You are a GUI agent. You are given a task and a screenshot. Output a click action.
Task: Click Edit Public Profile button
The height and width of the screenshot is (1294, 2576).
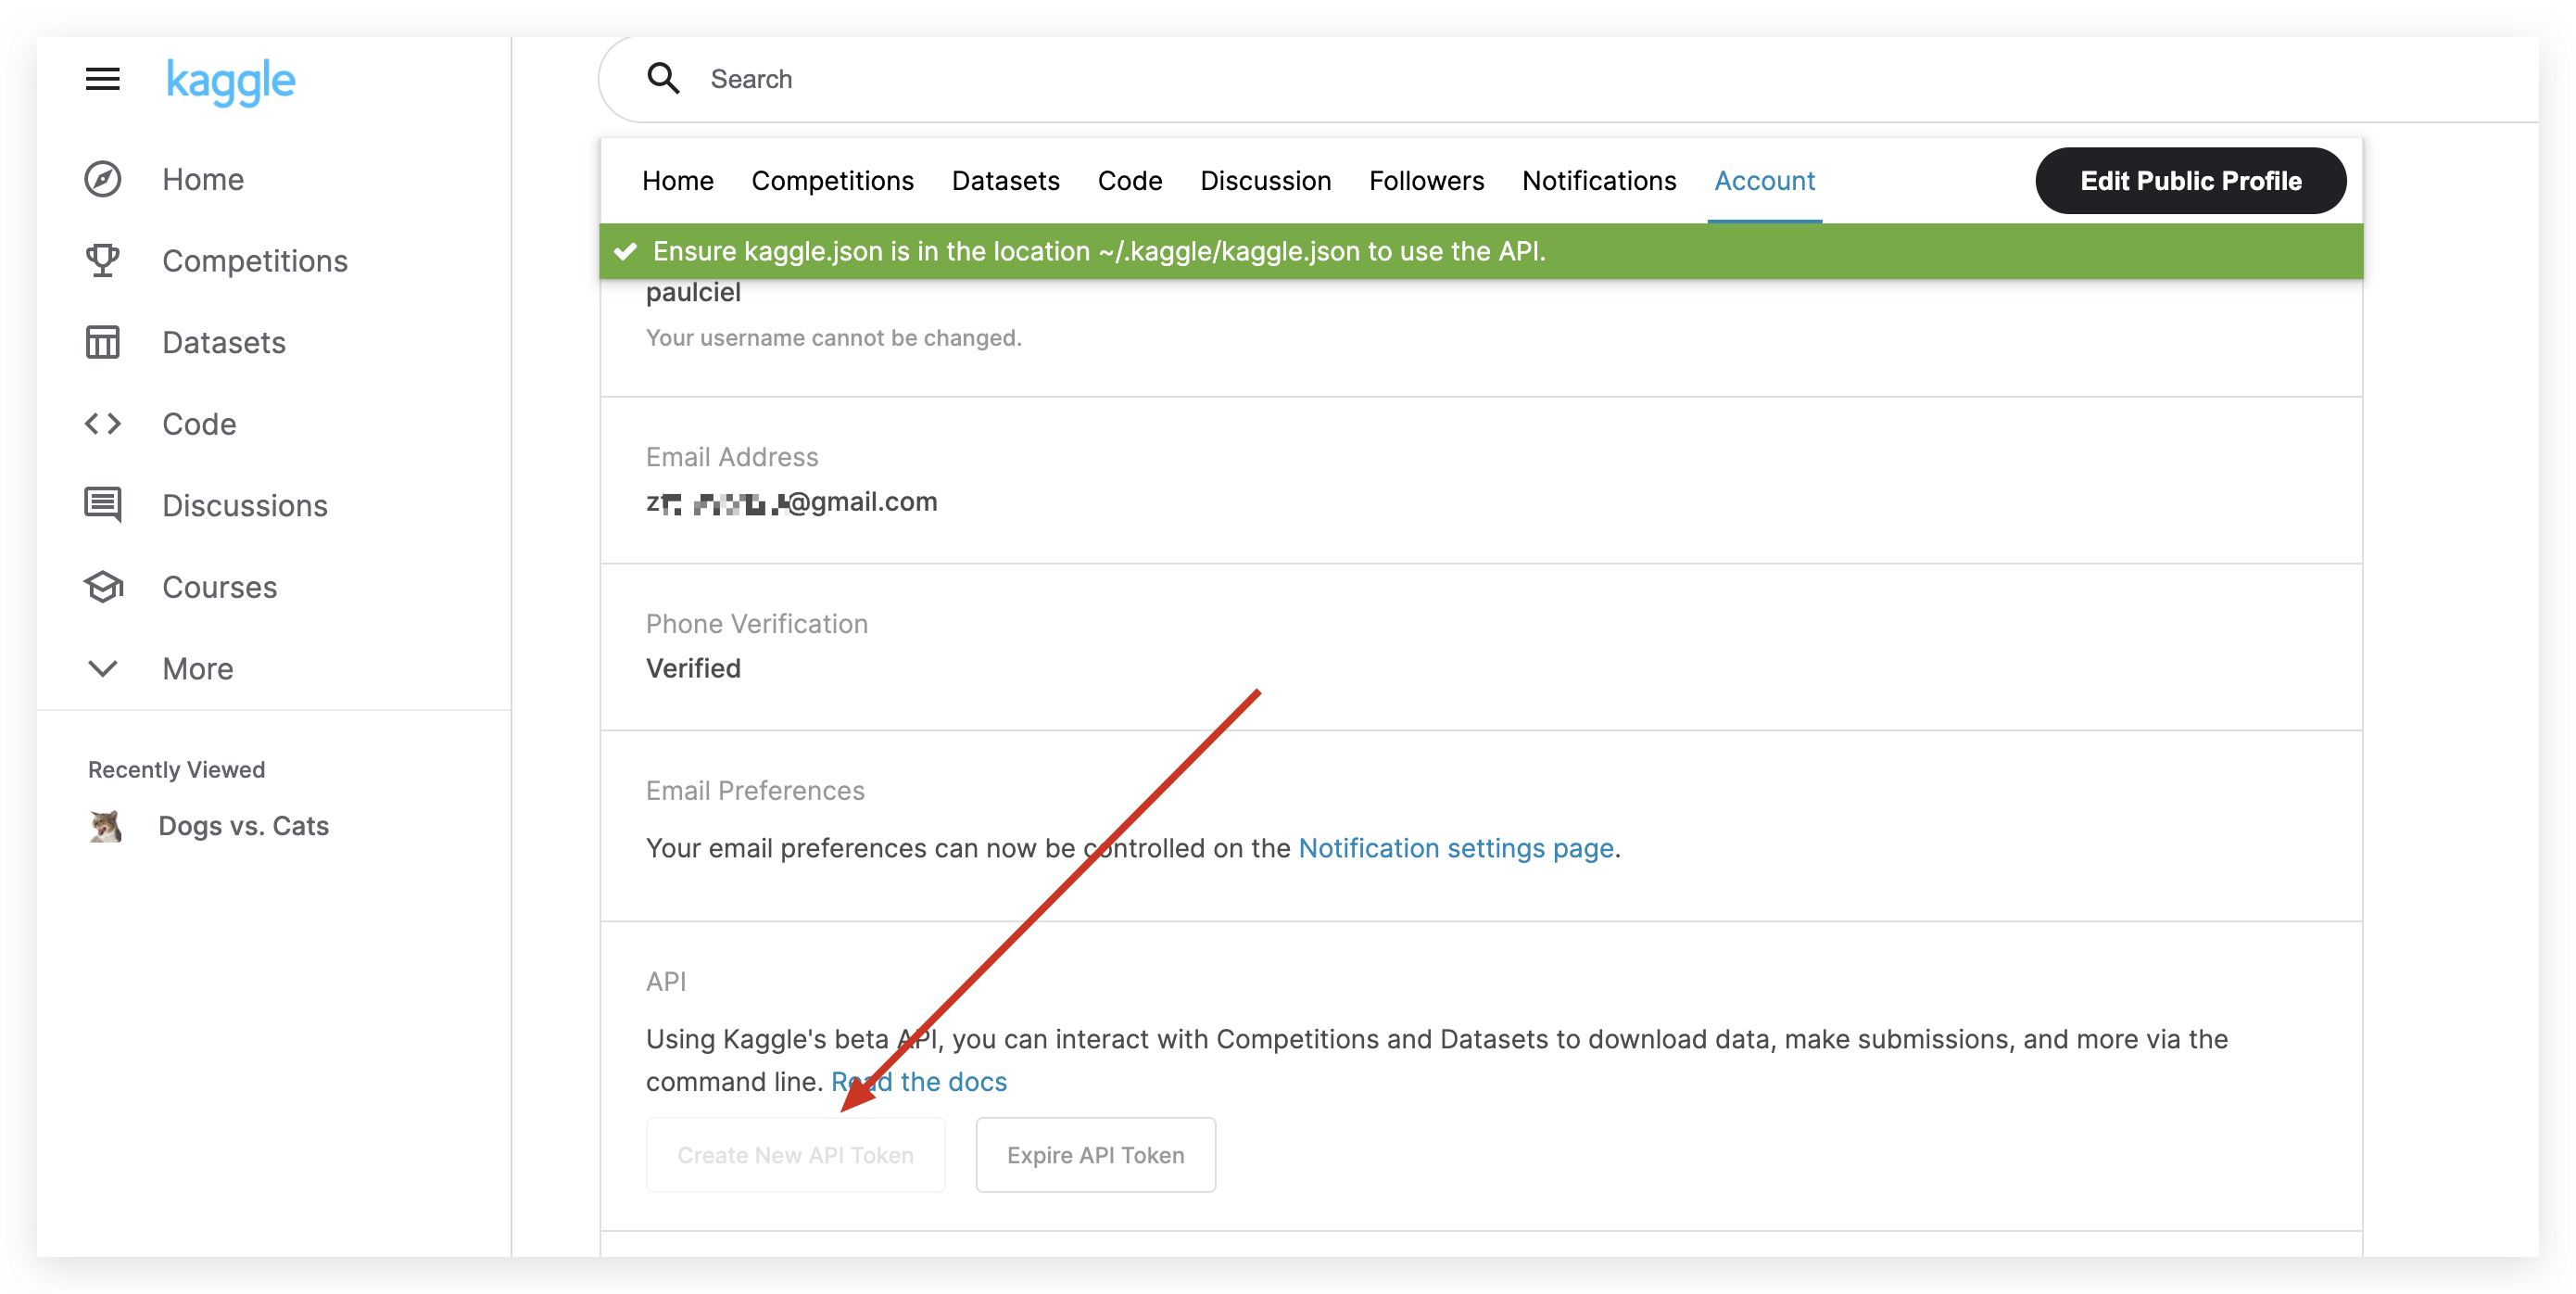tap(2190, 181)
